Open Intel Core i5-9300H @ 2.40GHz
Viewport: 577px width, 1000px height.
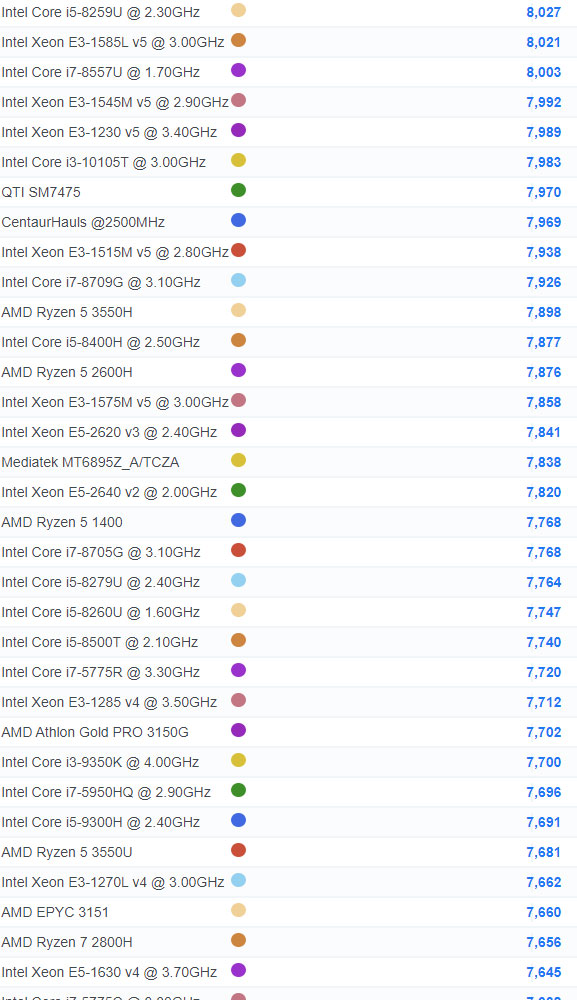101,821
